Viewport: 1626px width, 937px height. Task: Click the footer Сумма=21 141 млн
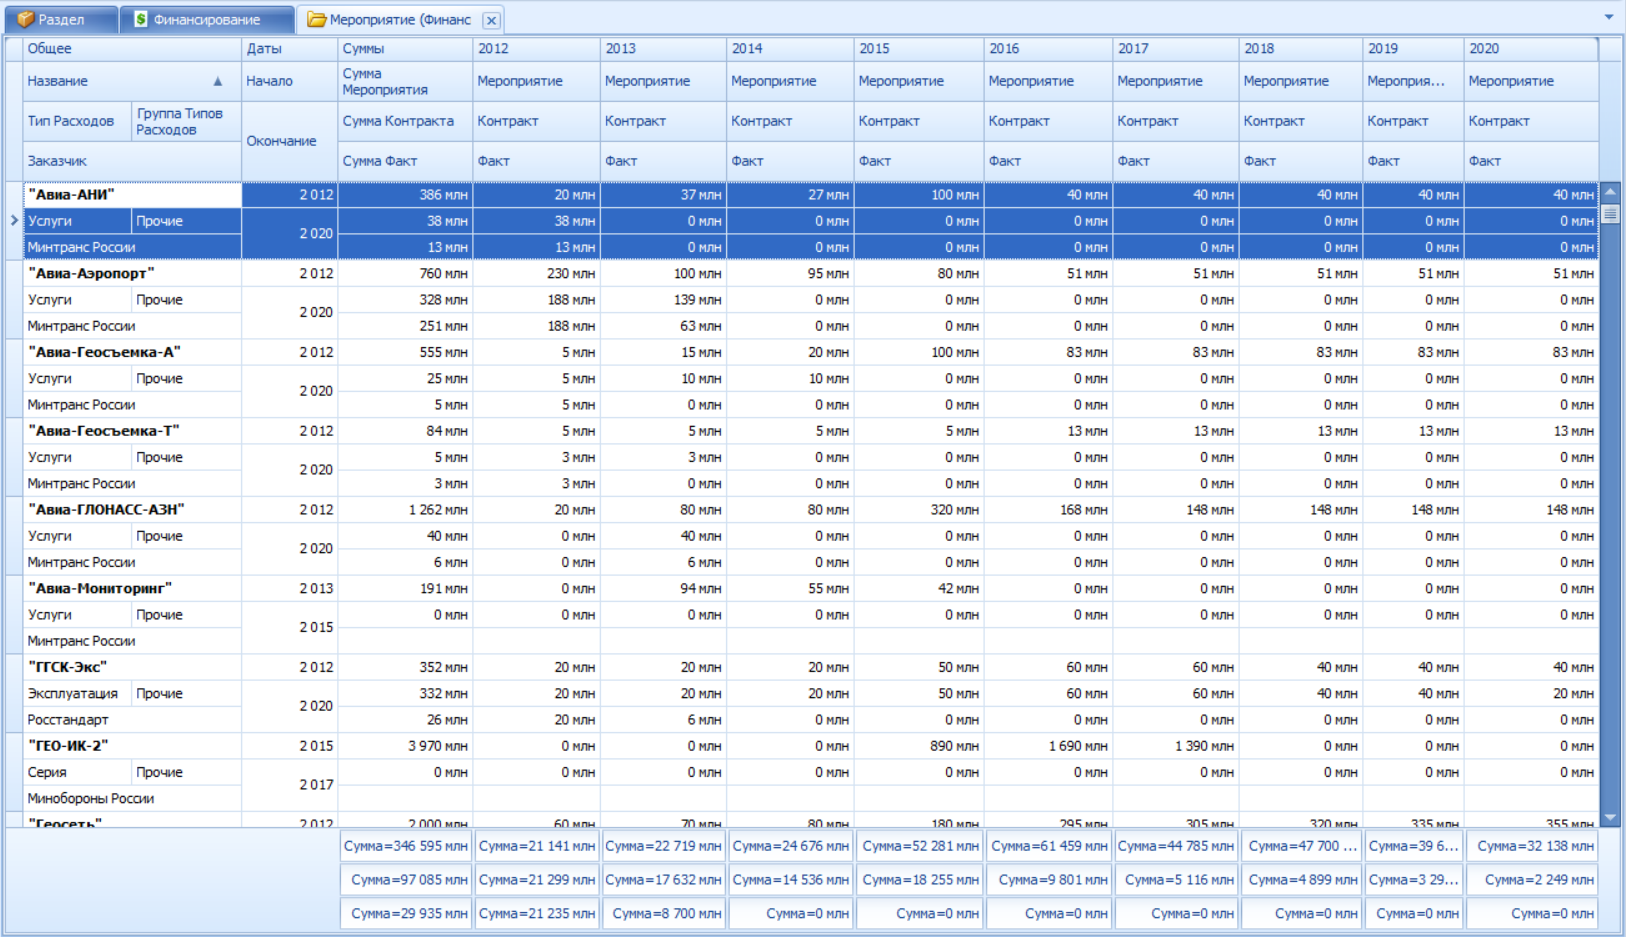click(537, 846)
